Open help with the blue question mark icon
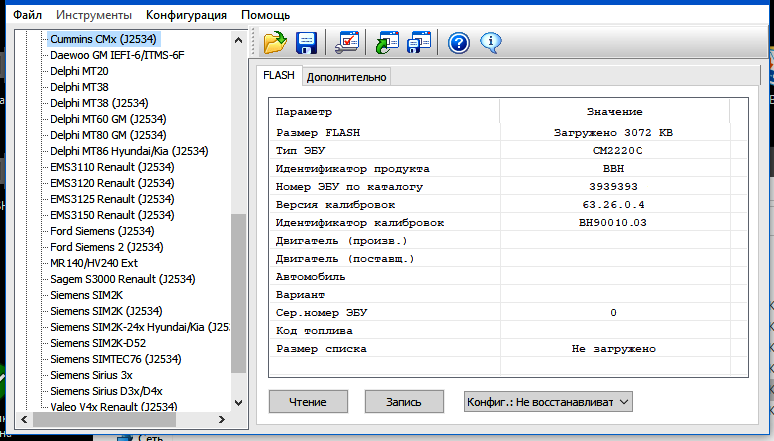 tap(459, 42)
